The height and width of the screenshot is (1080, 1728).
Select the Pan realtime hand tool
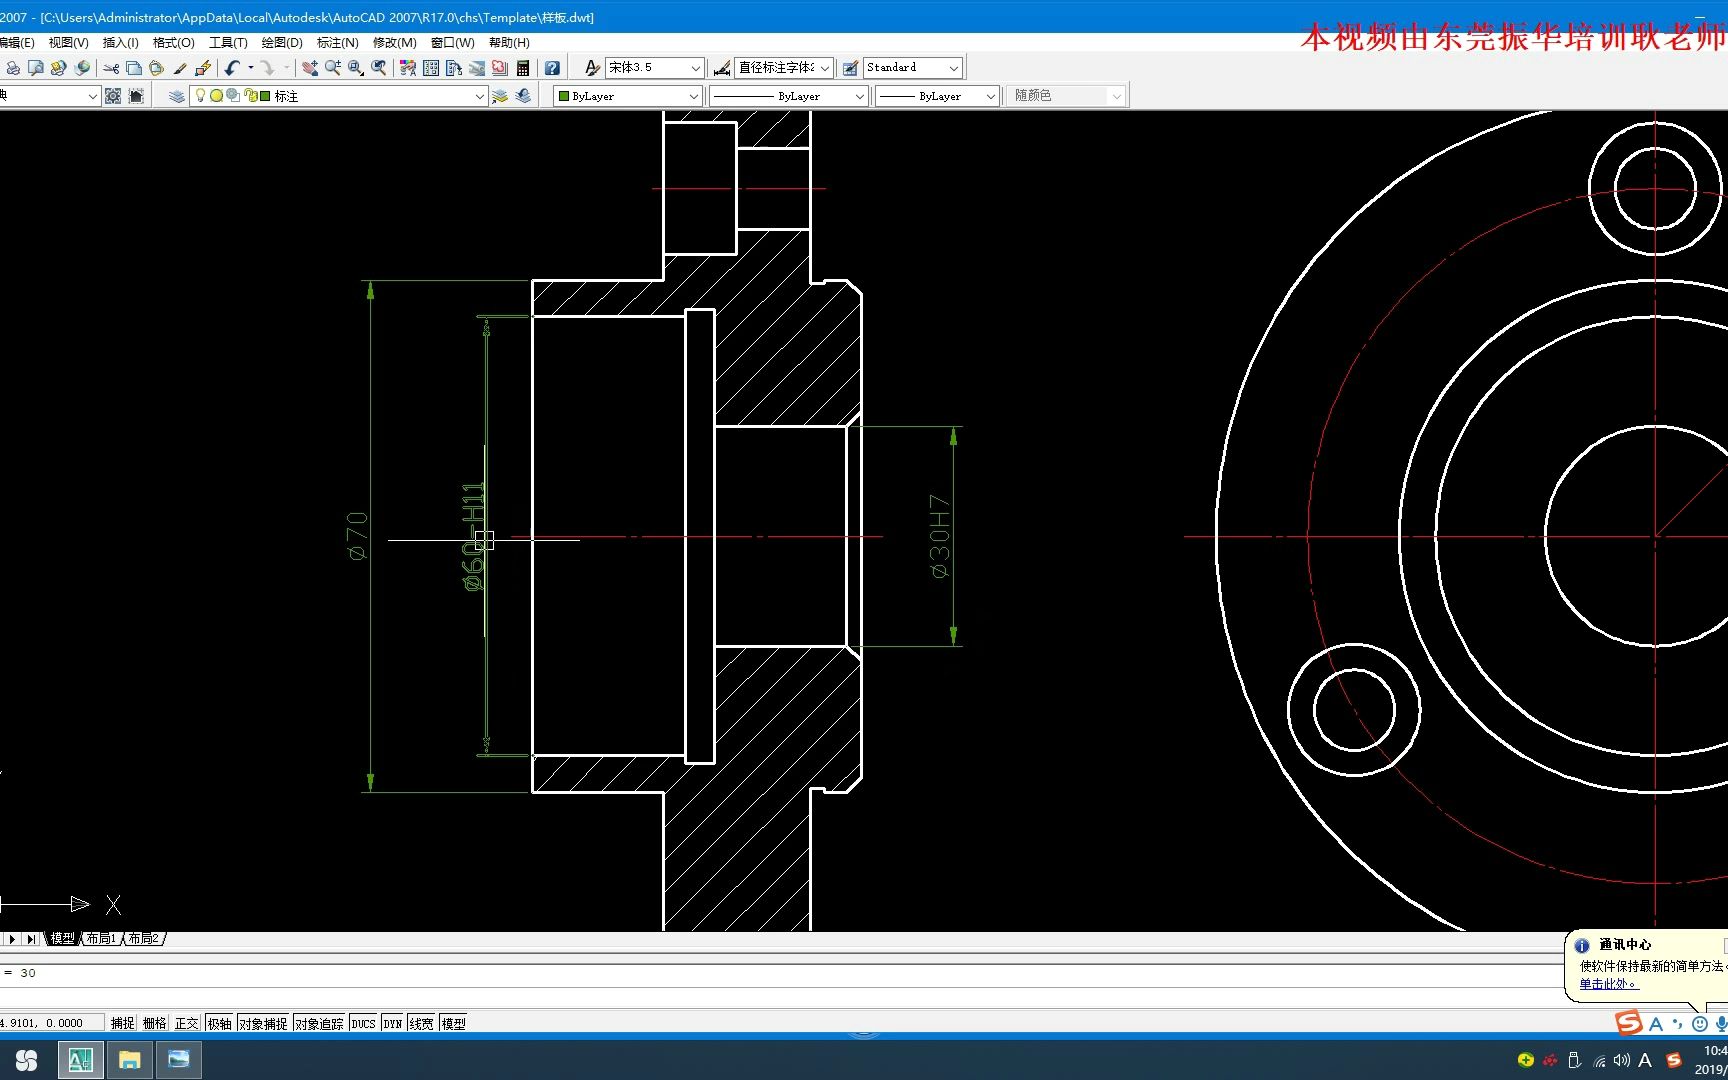[310, 68]
